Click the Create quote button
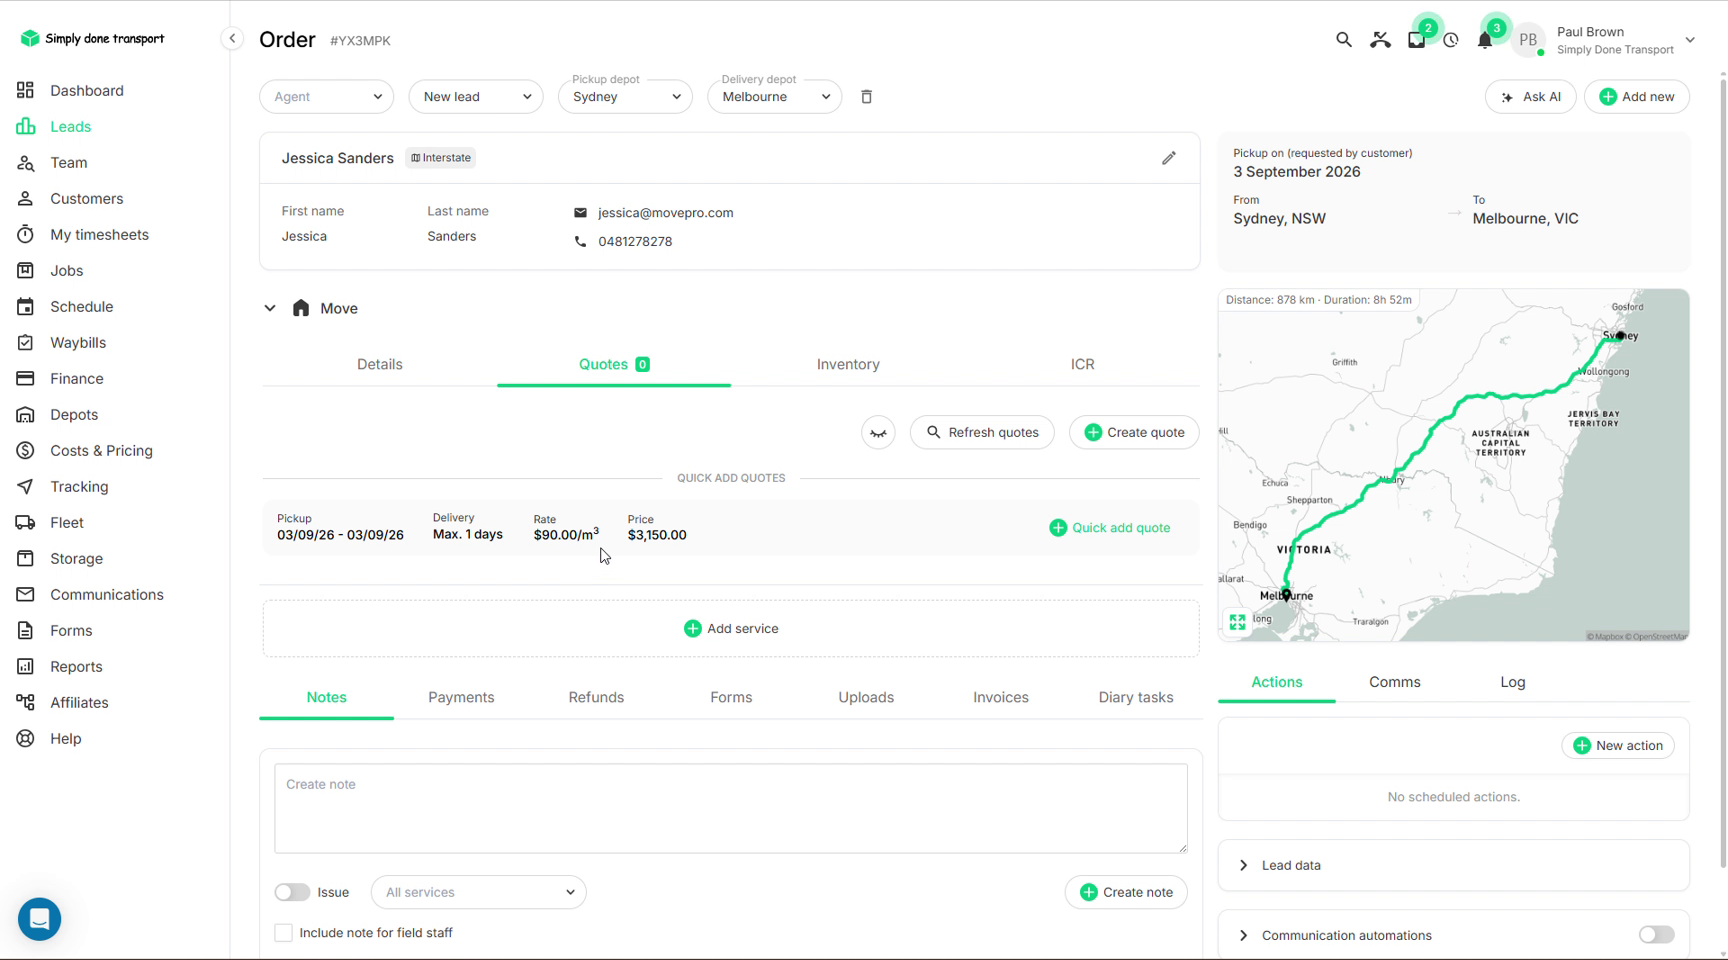Viewport: 1728px width, 960px height. (1134, 433)
